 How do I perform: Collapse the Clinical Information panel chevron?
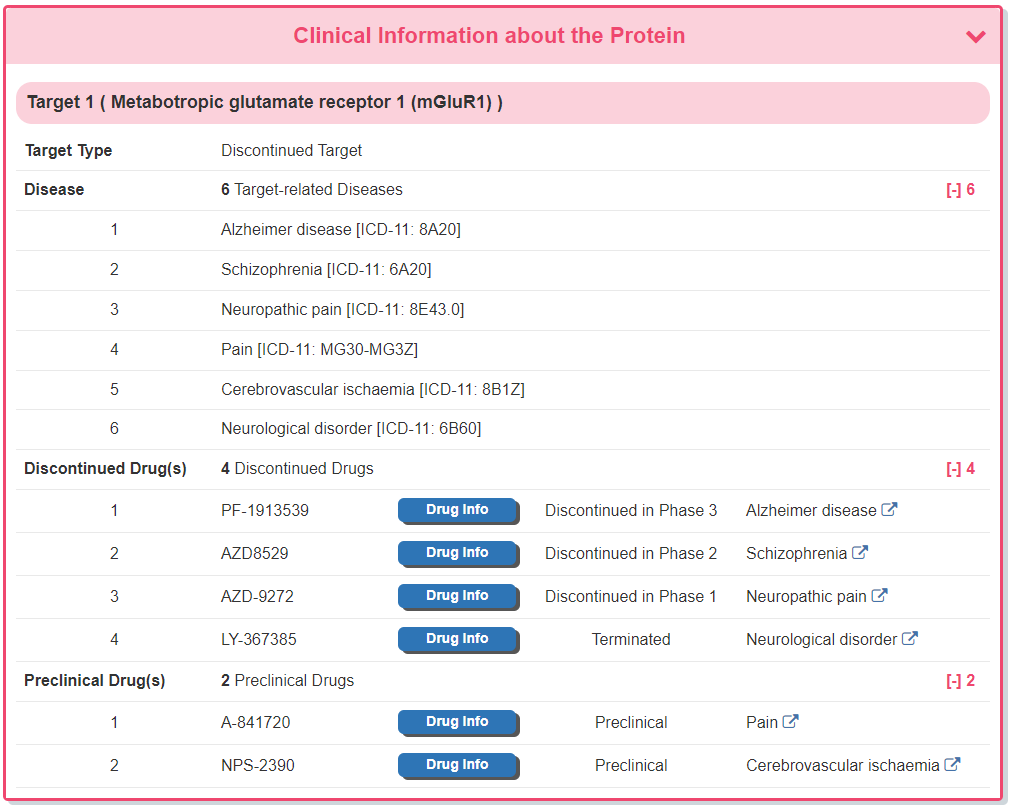(x=976, y=37)
